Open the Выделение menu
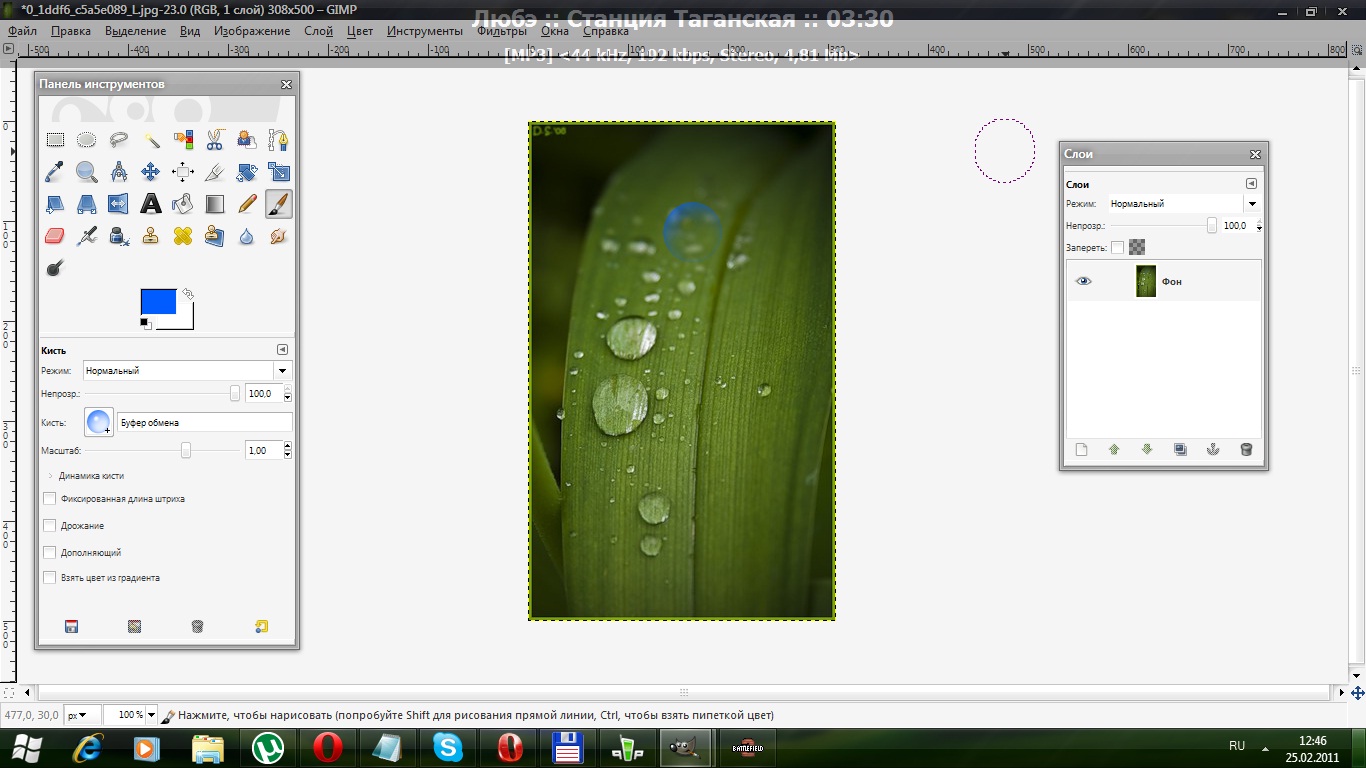 [x=136, y=31]
